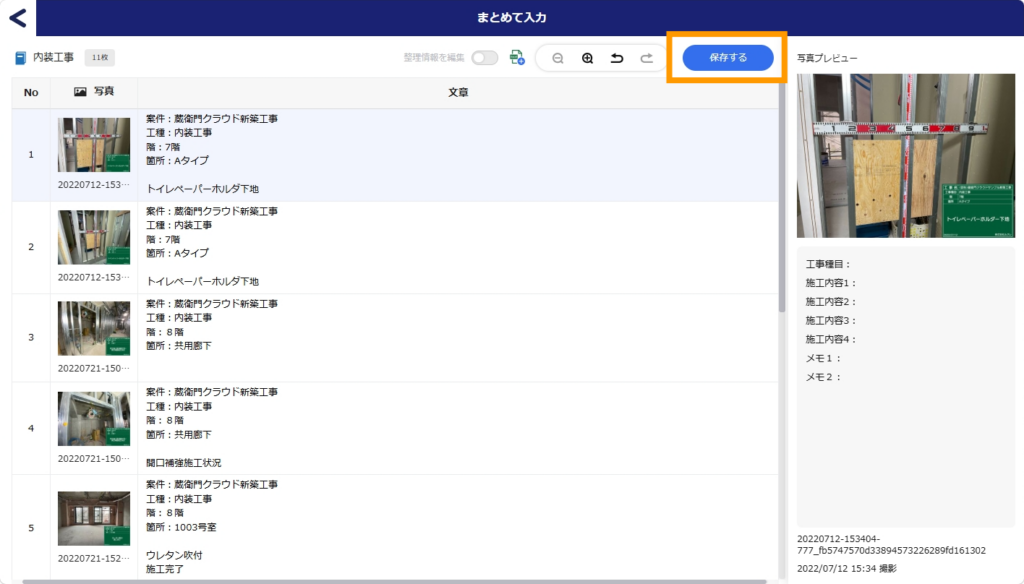
Task: Zoom in with the plus magnifier
Action: tap(588, 58)
